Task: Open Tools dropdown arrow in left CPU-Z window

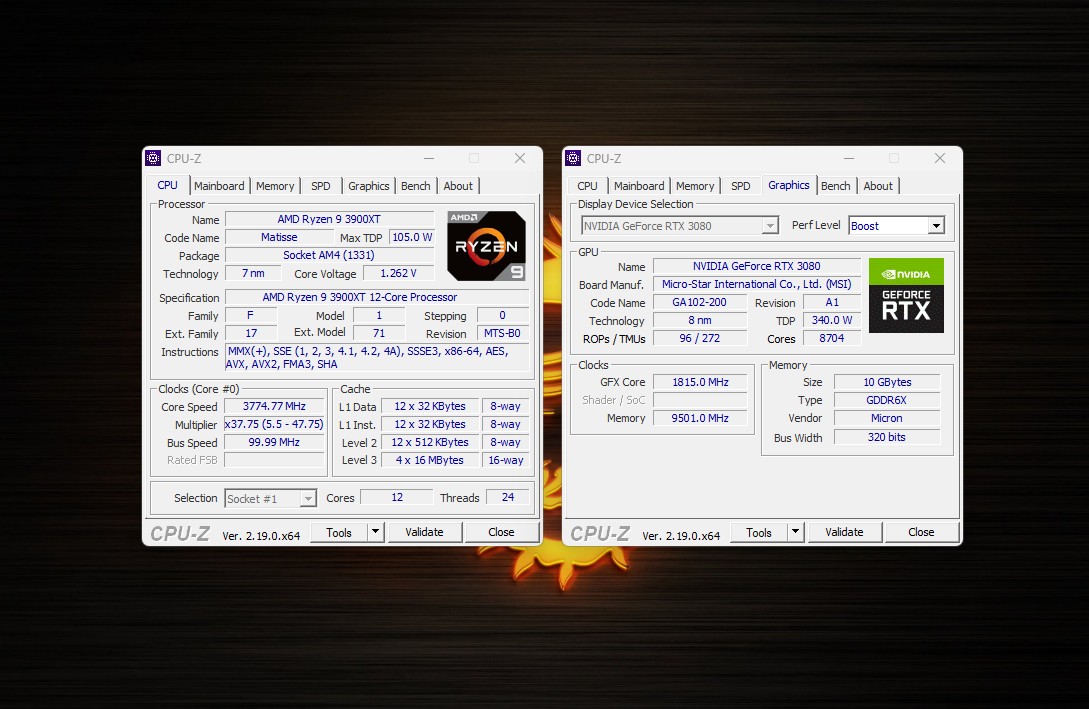Action: point(375,532)
